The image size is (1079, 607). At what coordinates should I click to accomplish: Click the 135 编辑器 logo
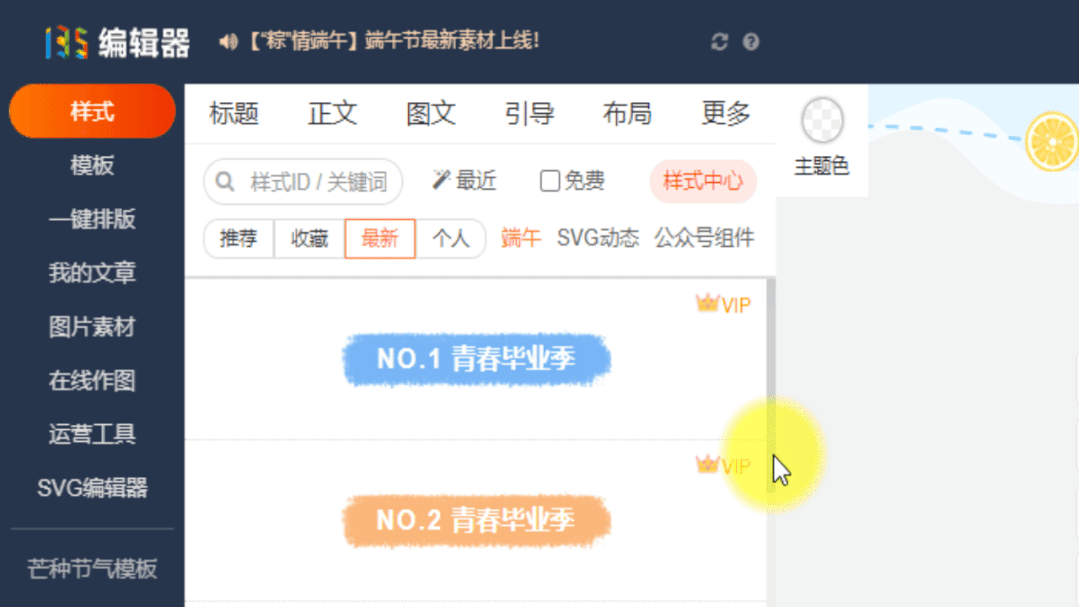coord(118,43)
